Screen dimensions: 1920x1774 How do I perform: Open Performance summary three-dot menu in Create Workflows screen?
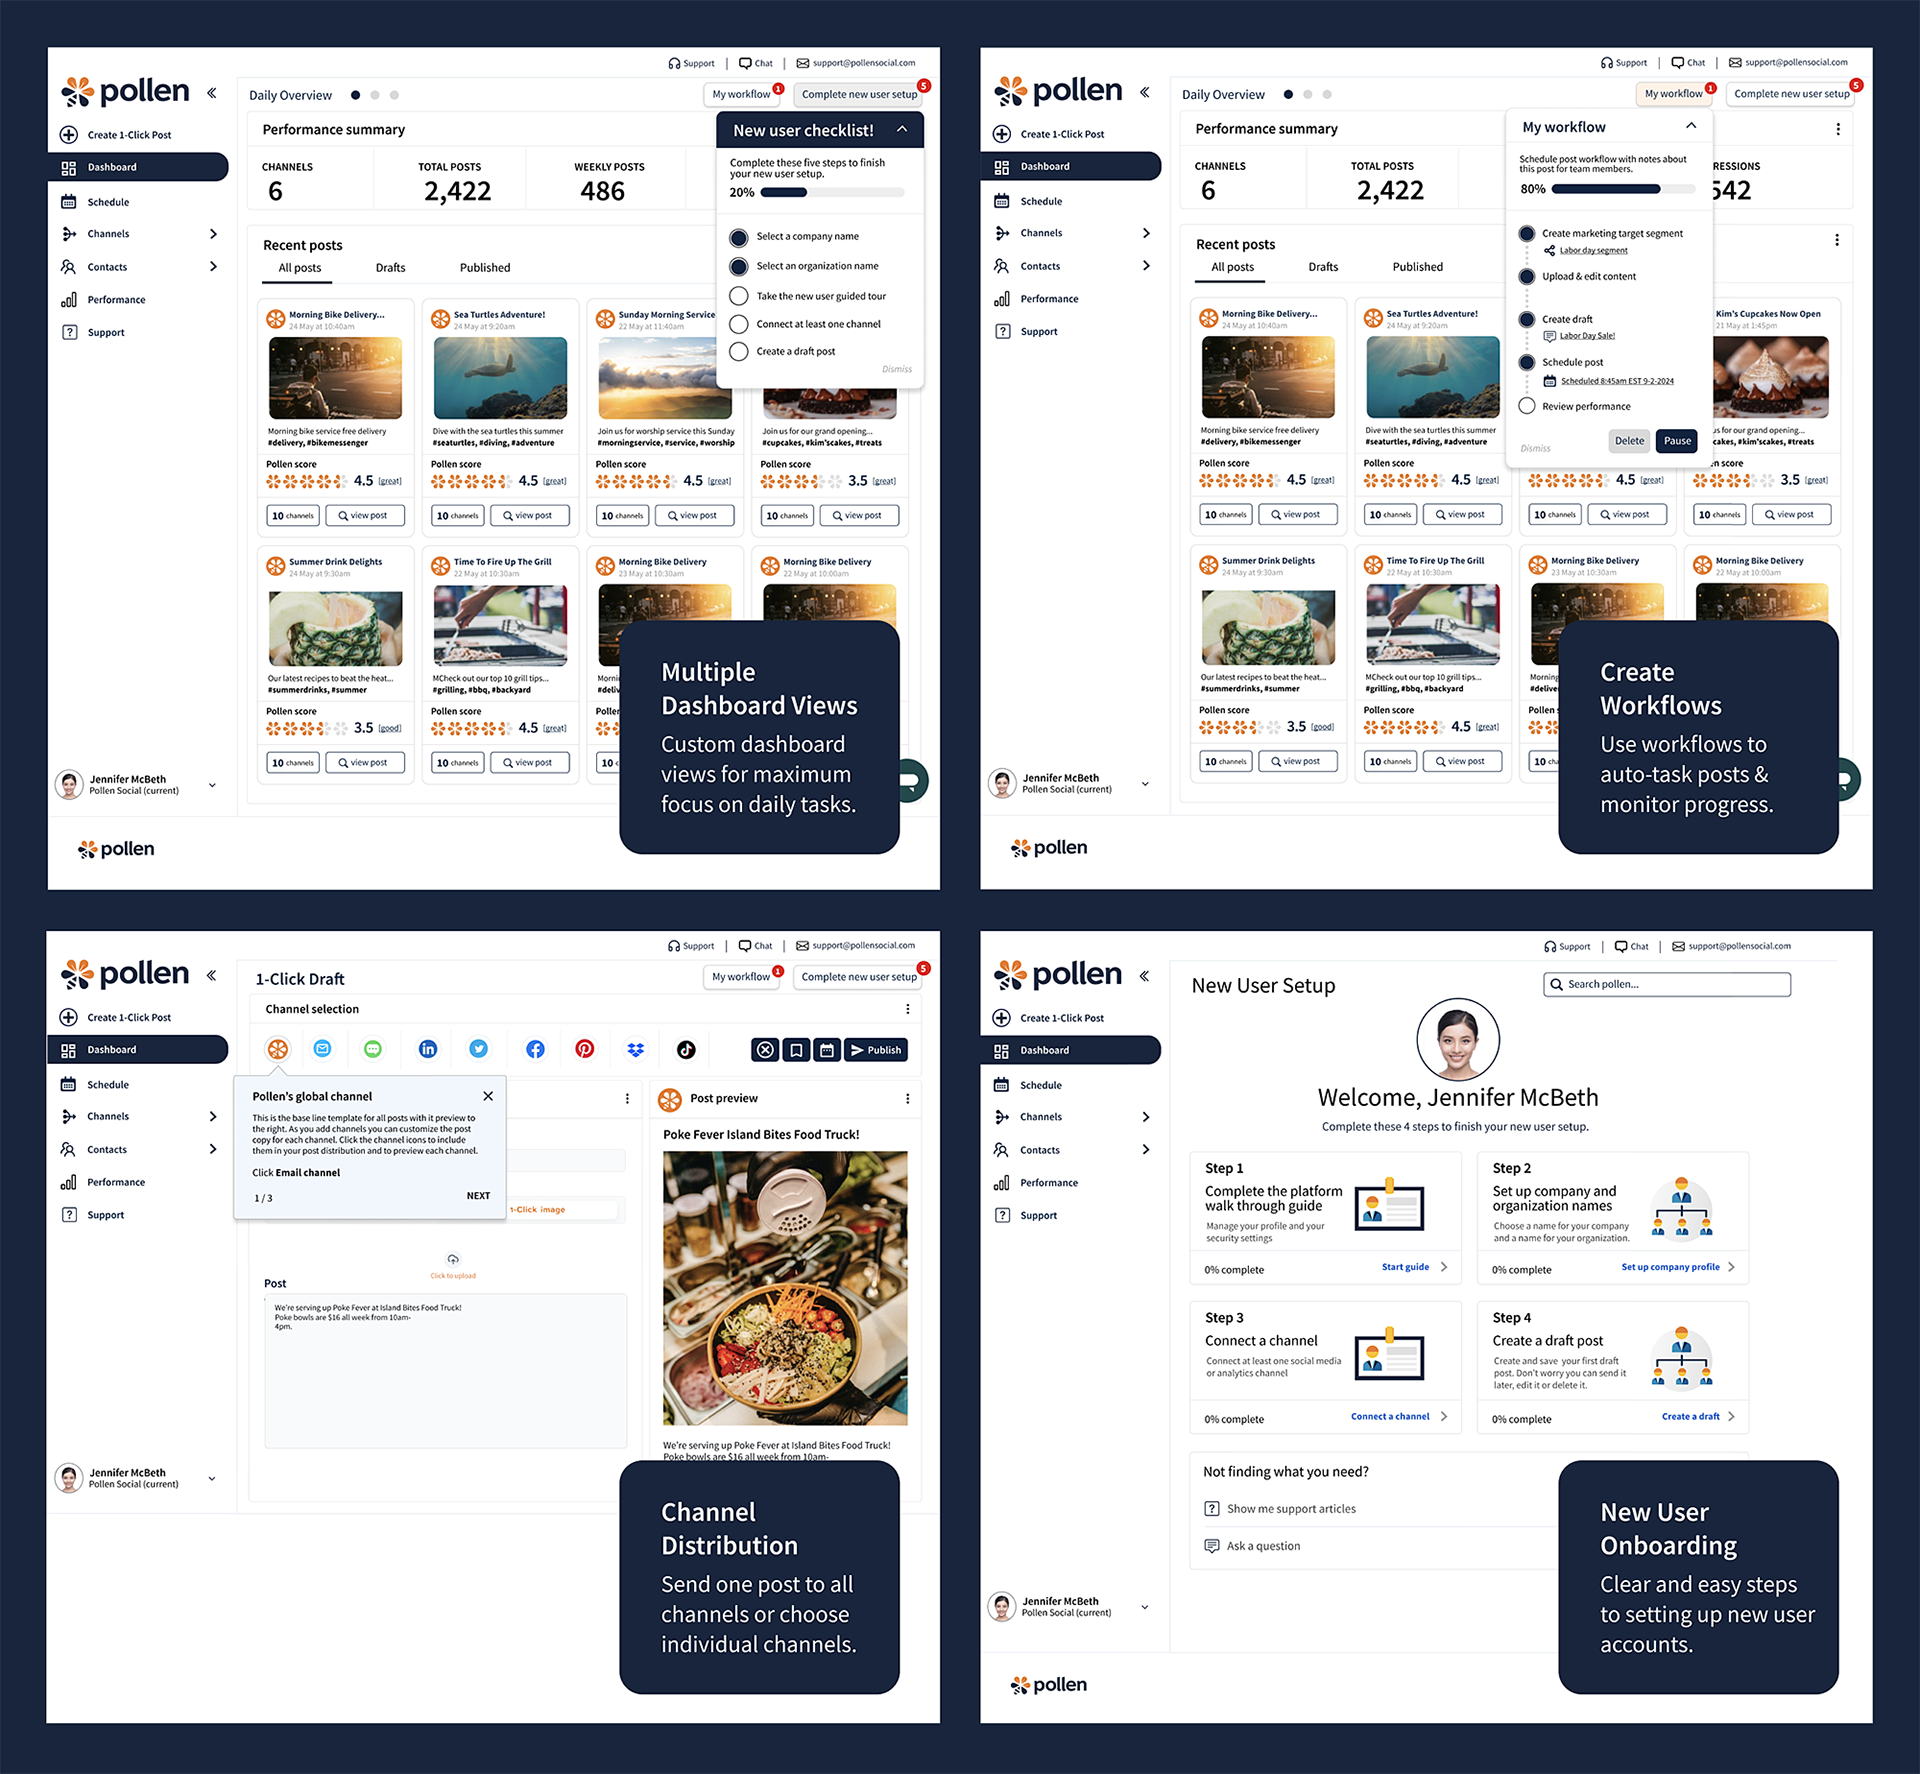click(x=1837, y=129)
